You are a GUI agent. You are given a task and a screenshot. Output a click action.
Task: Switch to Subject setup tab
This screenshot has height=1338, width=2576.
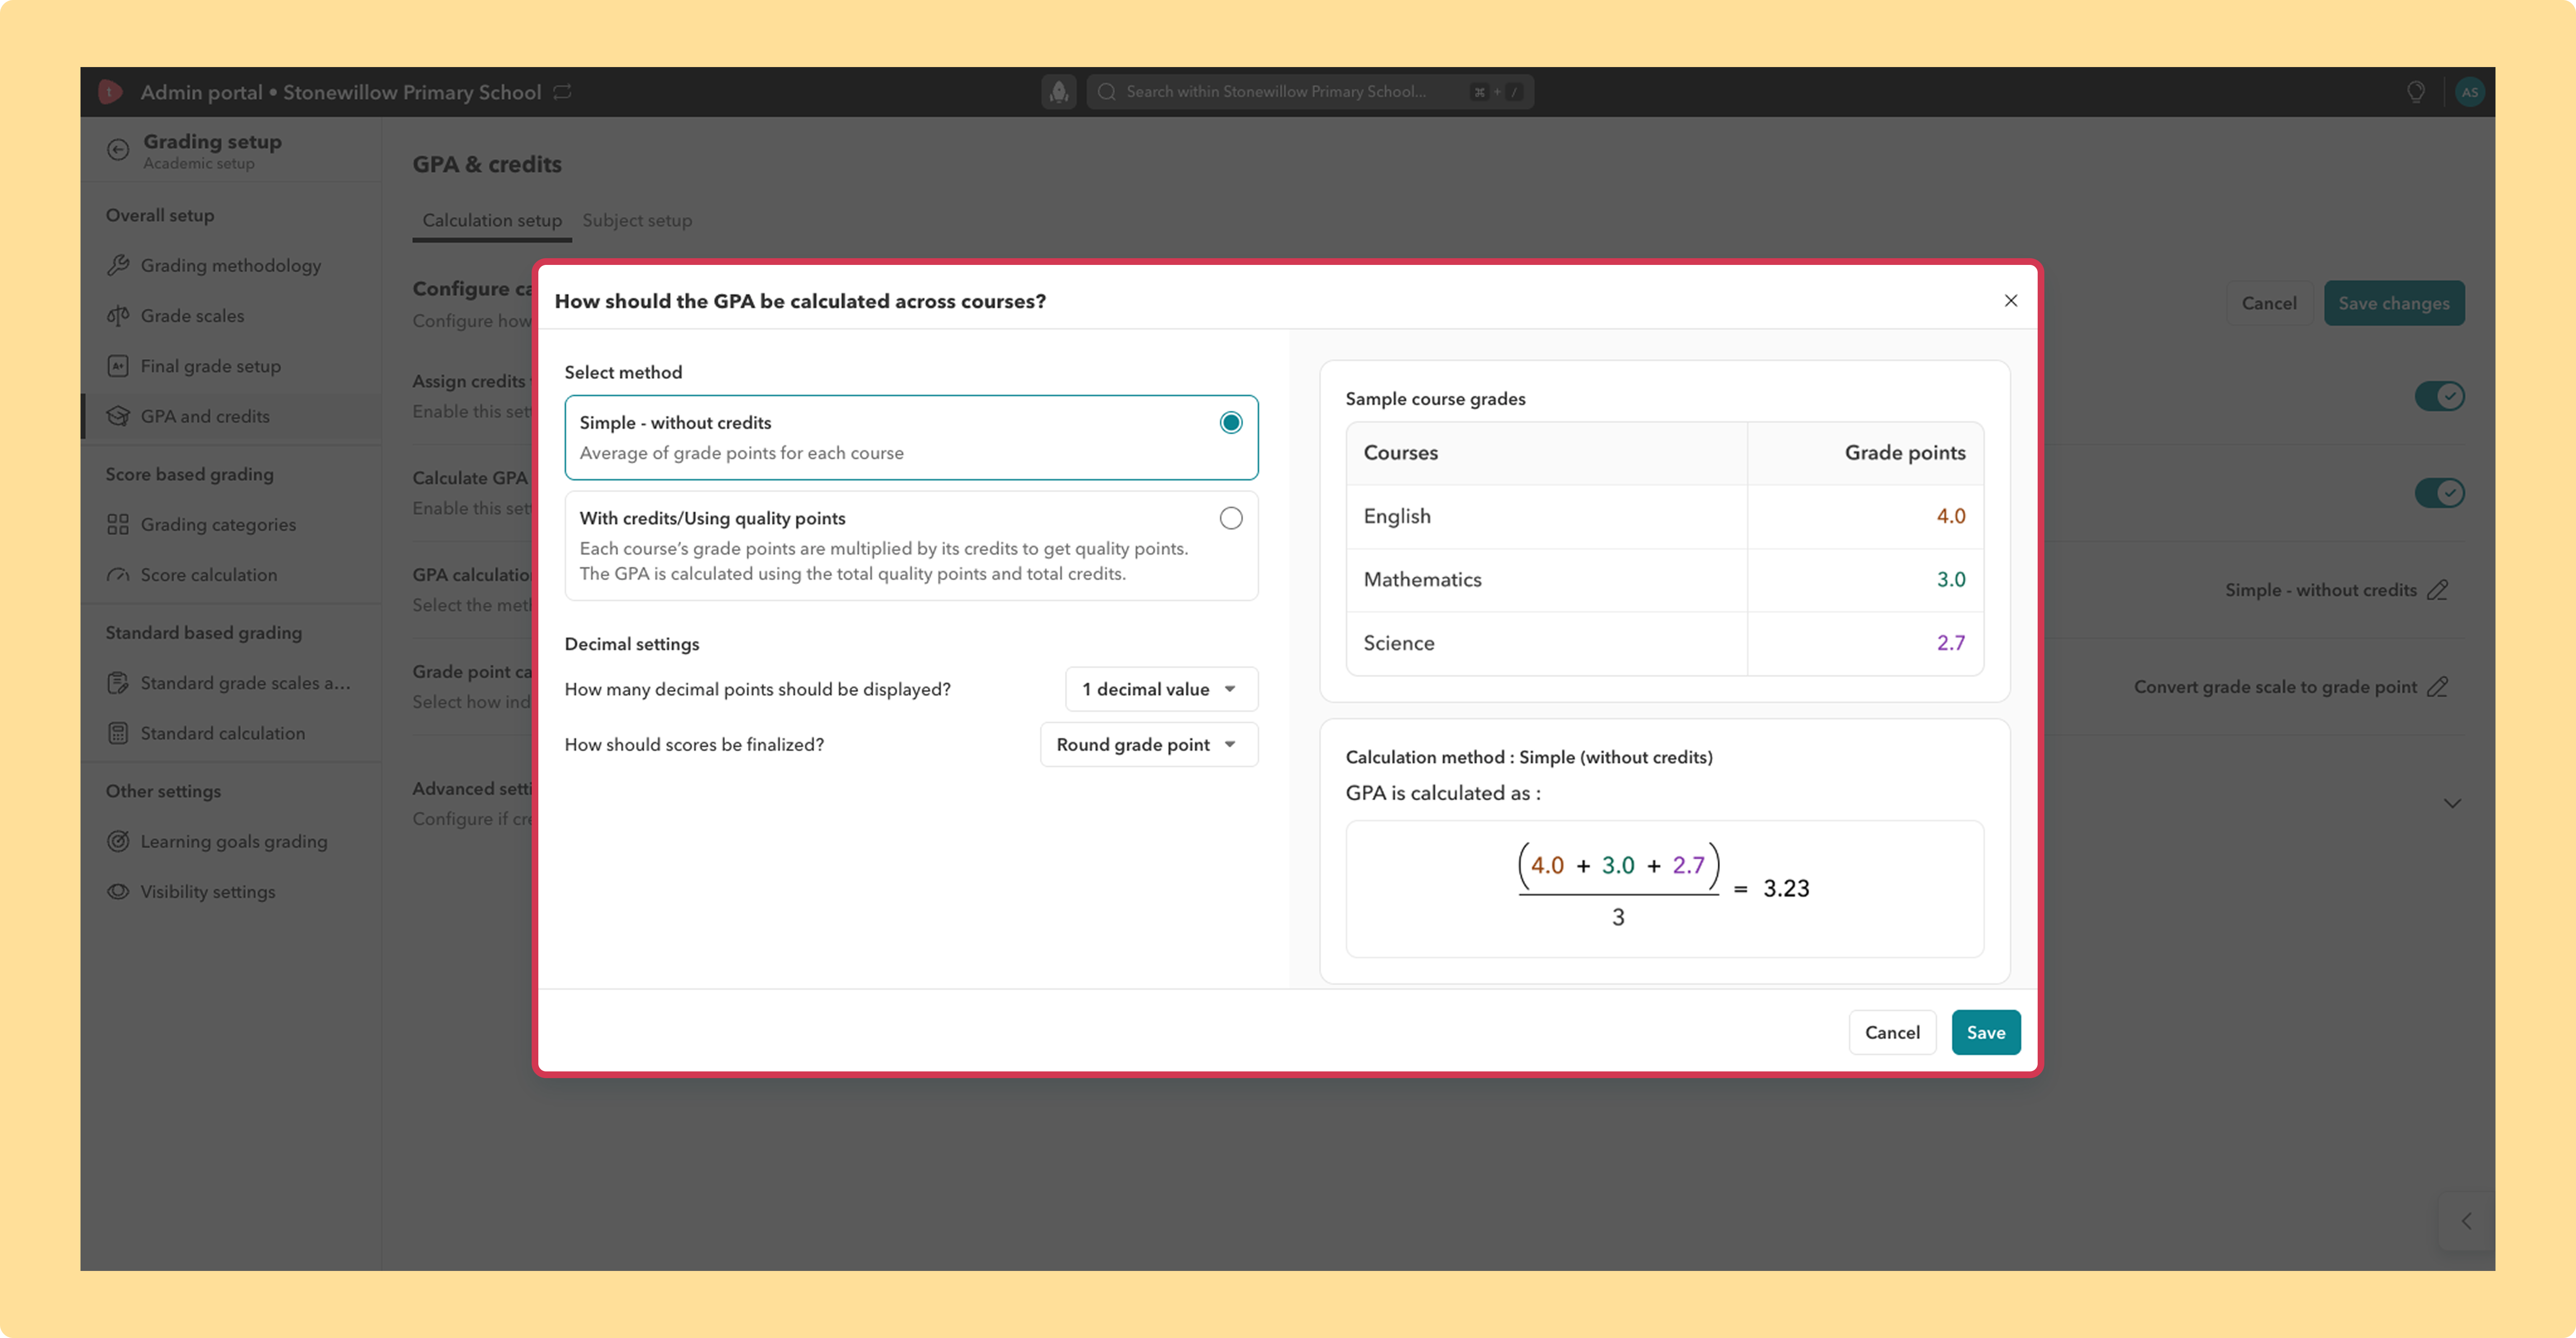[637, 220]
